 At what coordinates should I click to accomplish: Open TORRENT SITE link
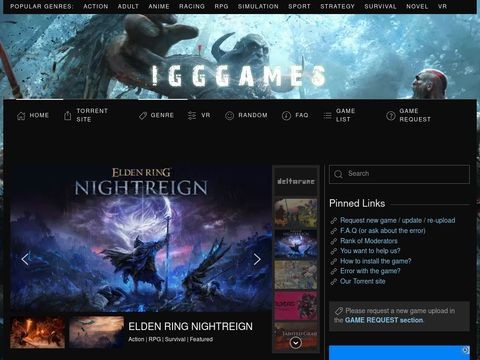click(92, 115)
